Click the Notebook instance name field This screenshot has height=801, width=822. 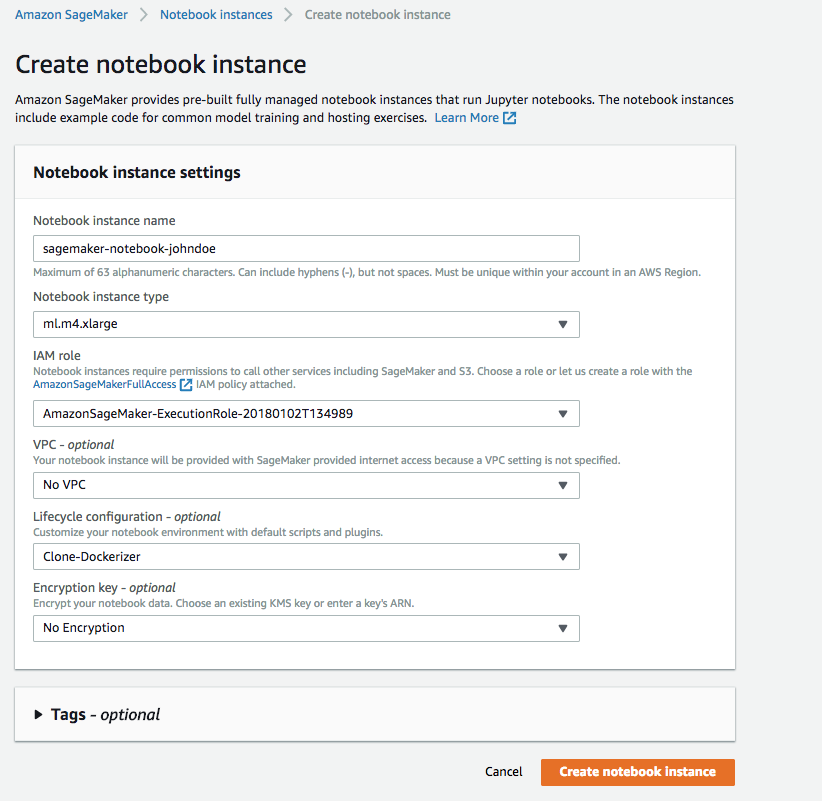coord(306,248)
